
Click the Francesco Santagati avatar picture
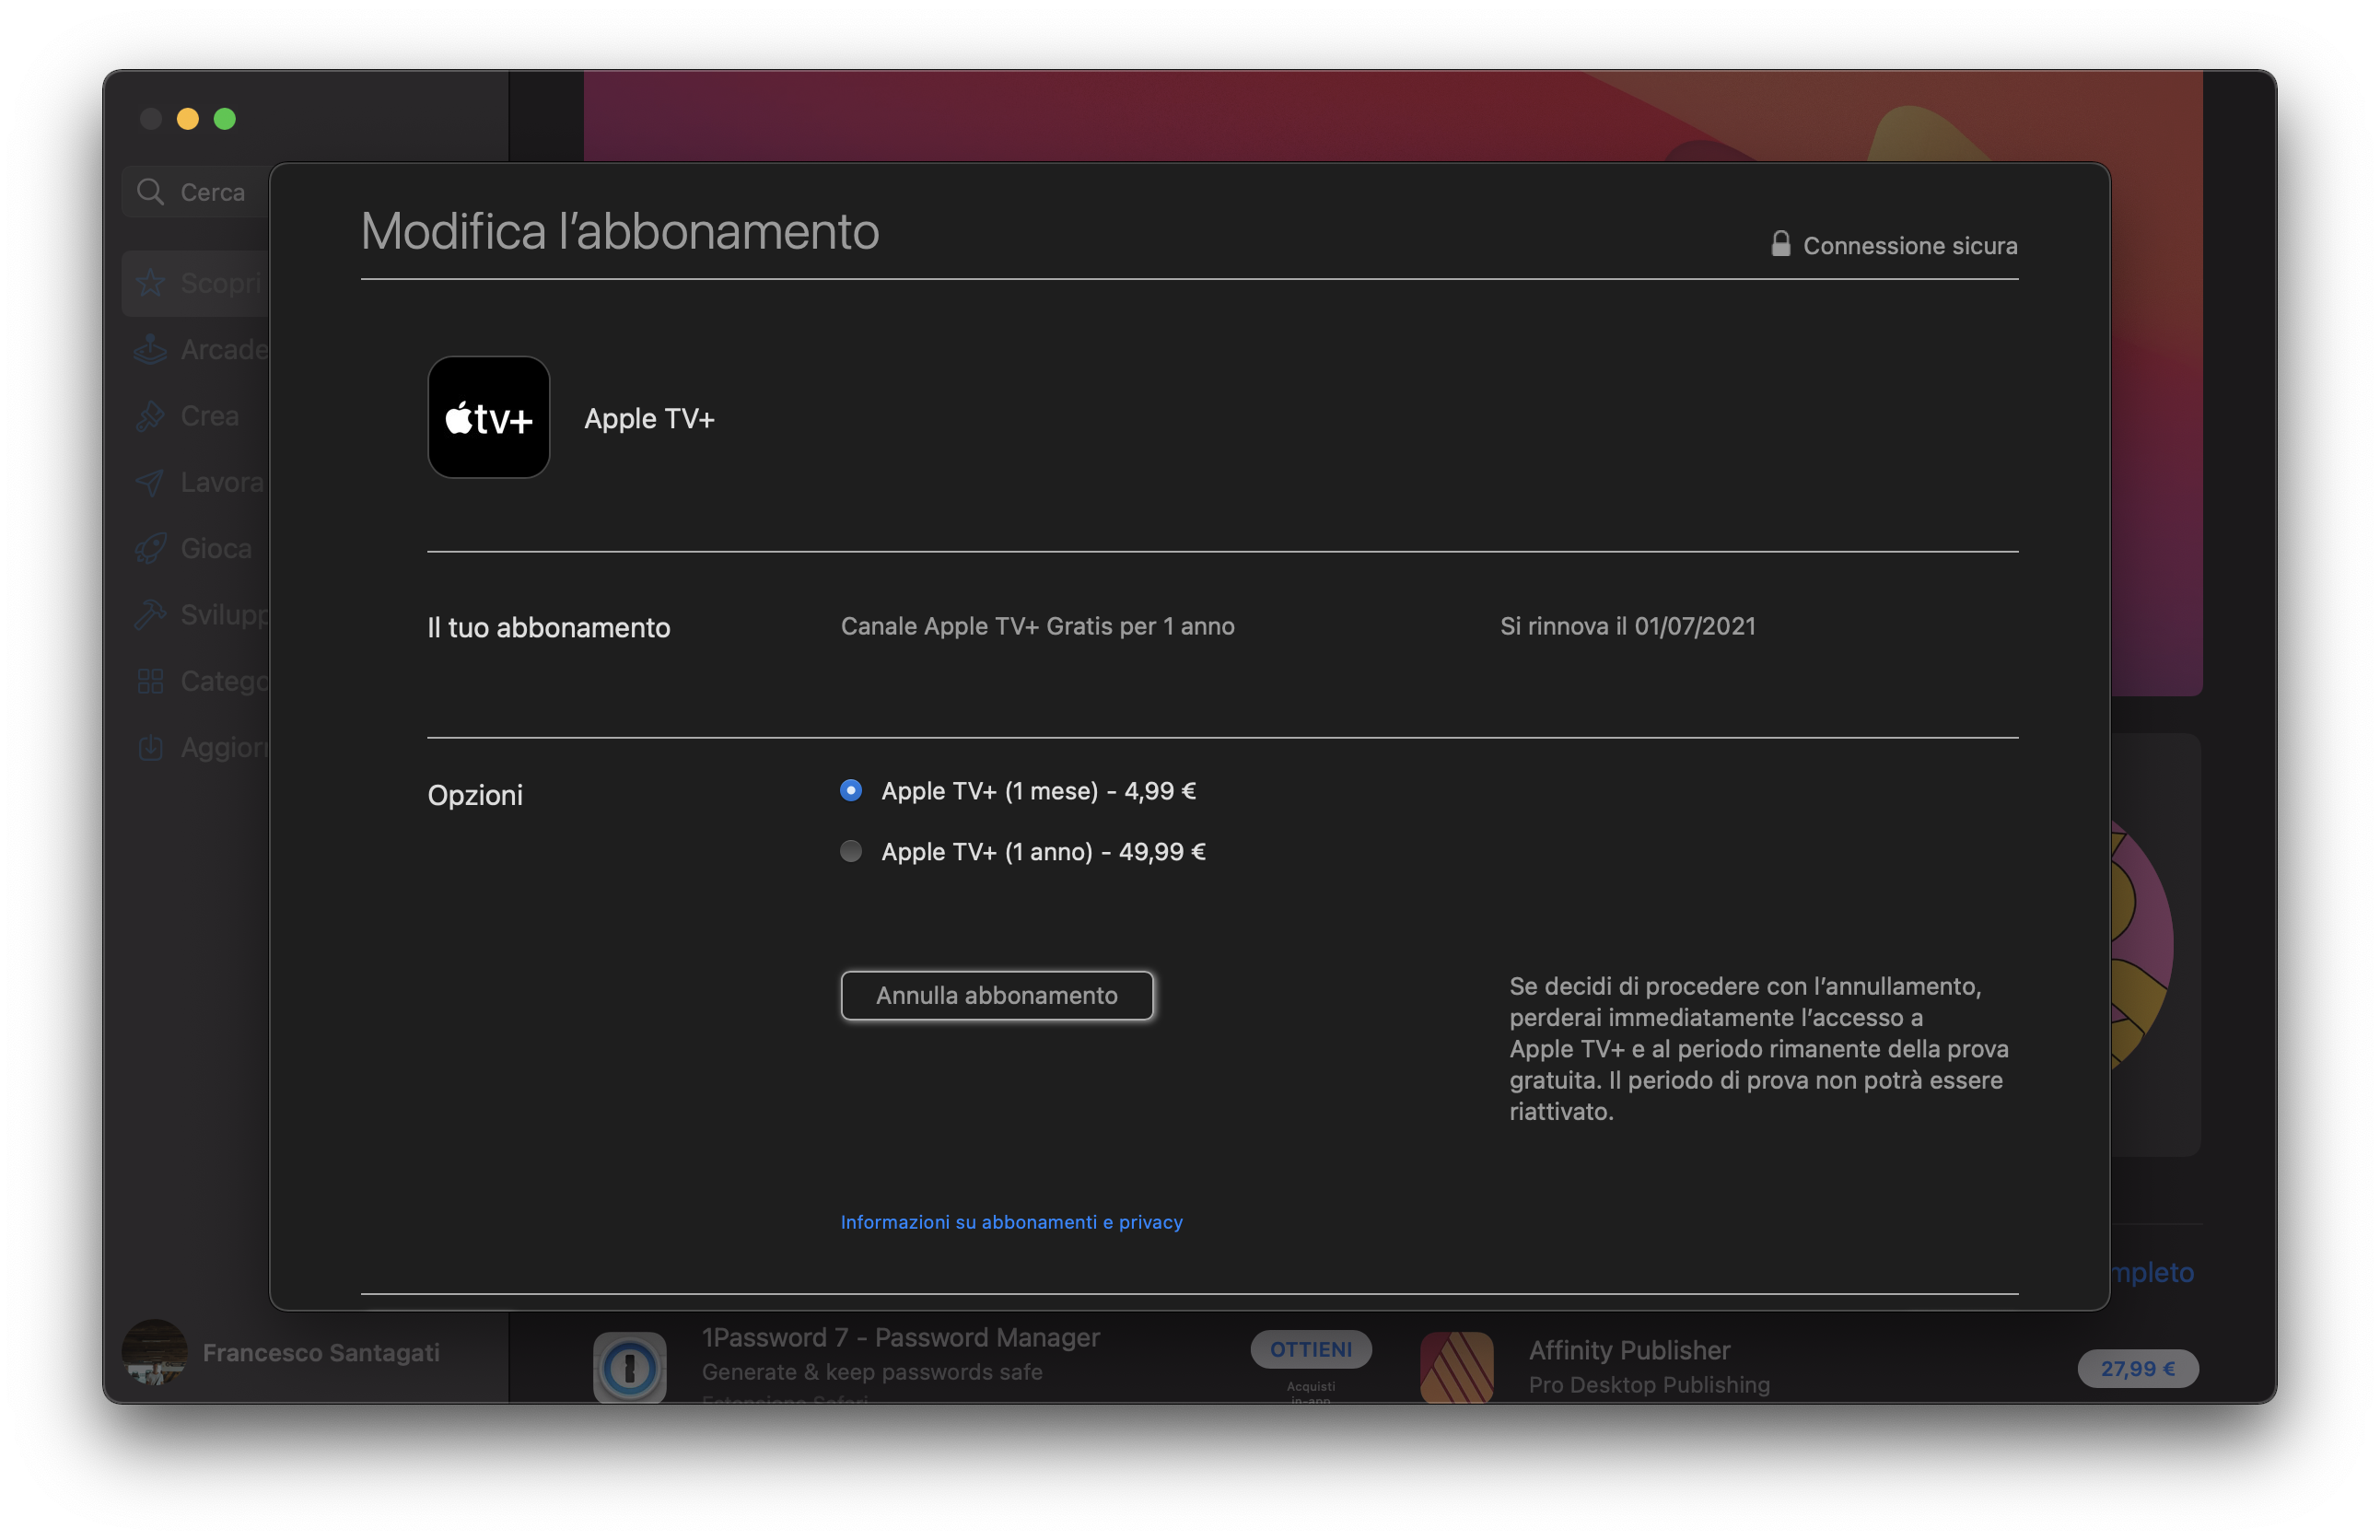154,1352
